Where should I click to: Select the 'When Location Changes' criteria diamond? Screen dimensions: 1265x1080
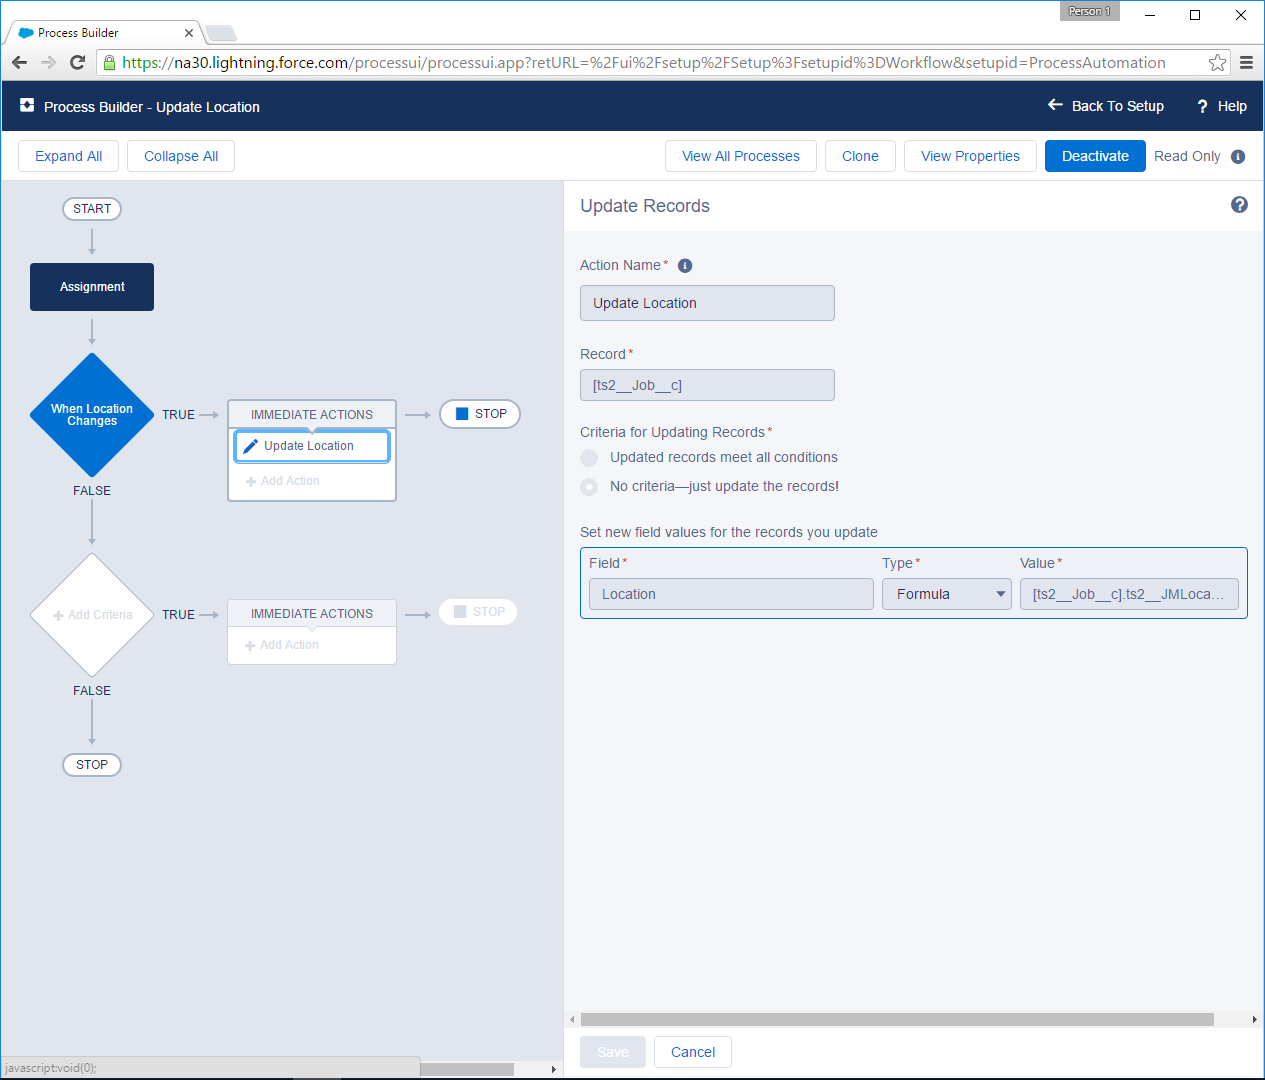coord(92,415)
